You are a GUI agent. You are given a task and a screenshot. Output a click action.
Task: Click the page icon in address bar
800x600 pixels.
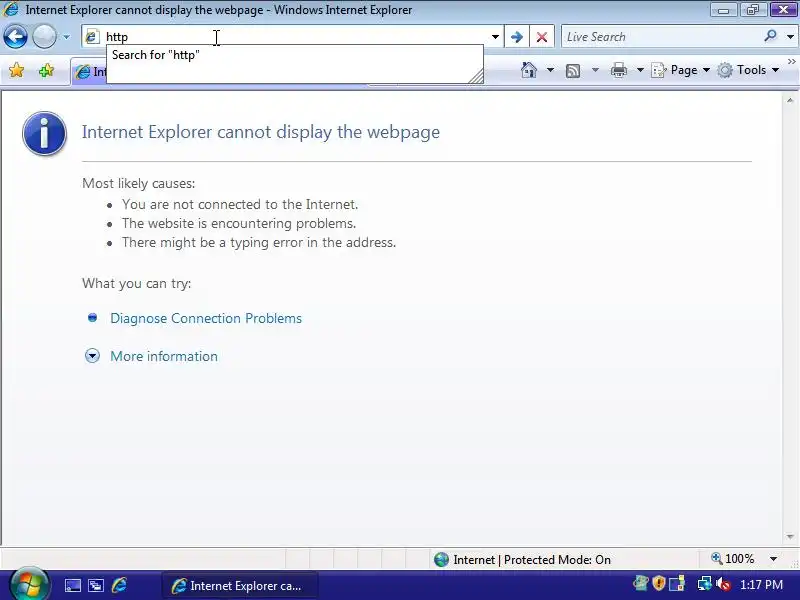point(92,37)
